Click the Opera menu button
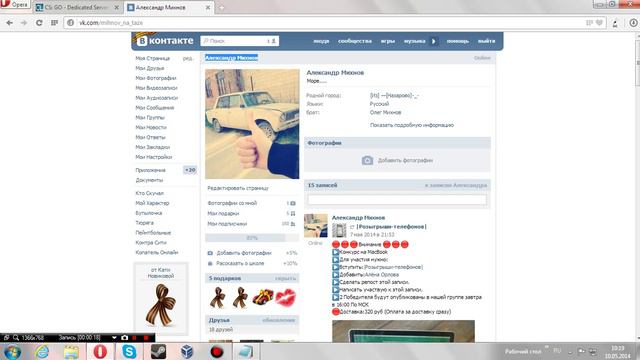The width and height of the screenshot is (640, 360). [x=15, y=4]
